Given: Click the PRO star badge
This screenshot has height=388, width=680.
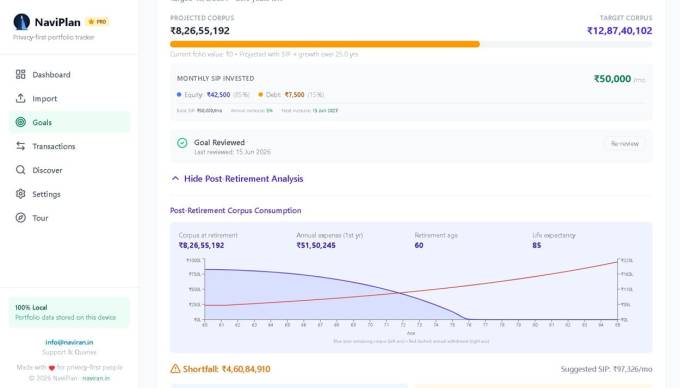Looking at the screenshot, I should (x=97, y=22).
